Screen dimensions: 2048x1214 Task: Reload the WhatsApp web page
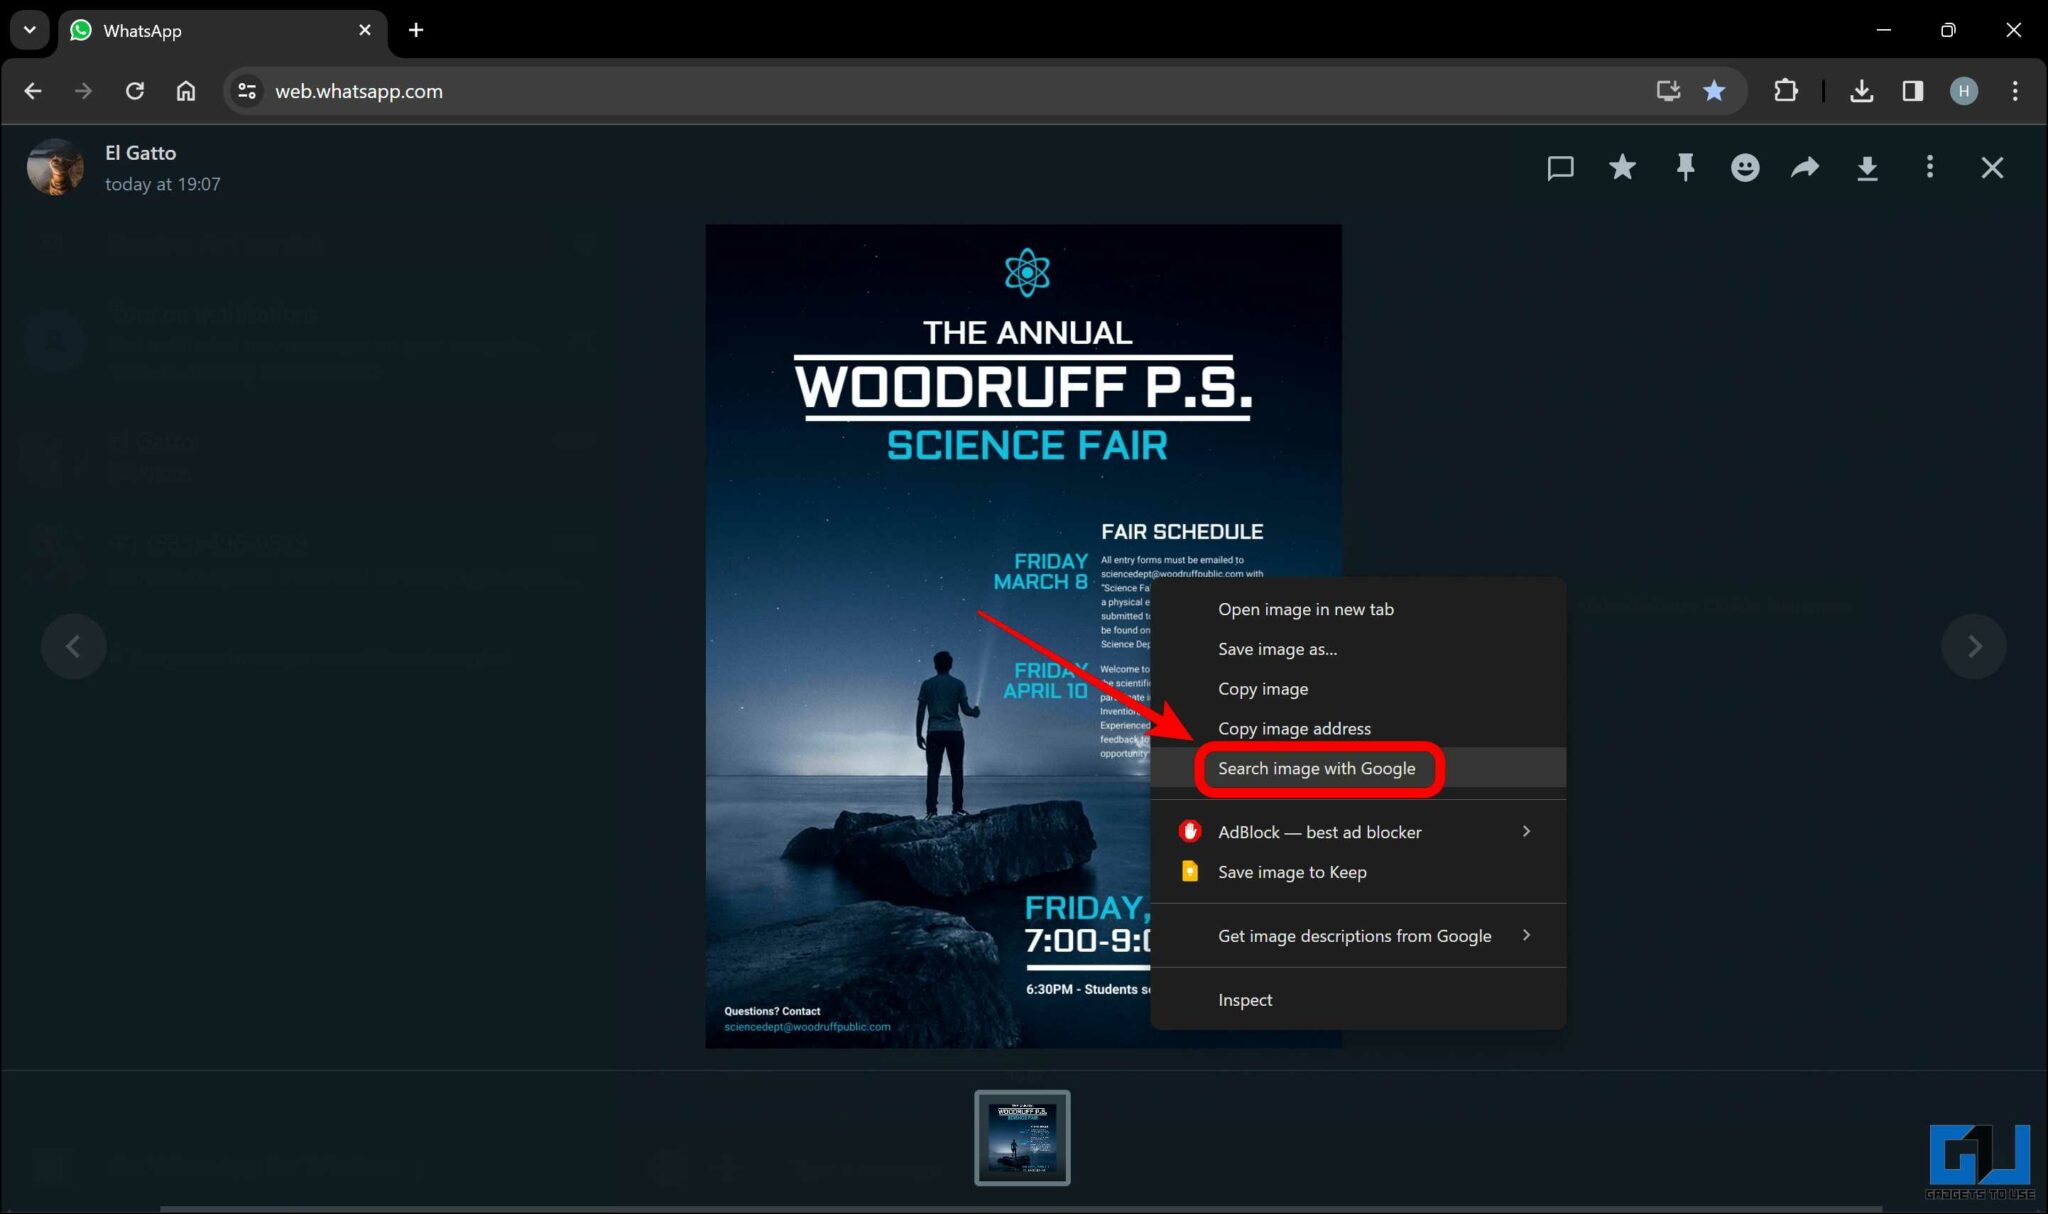[136, 91]
